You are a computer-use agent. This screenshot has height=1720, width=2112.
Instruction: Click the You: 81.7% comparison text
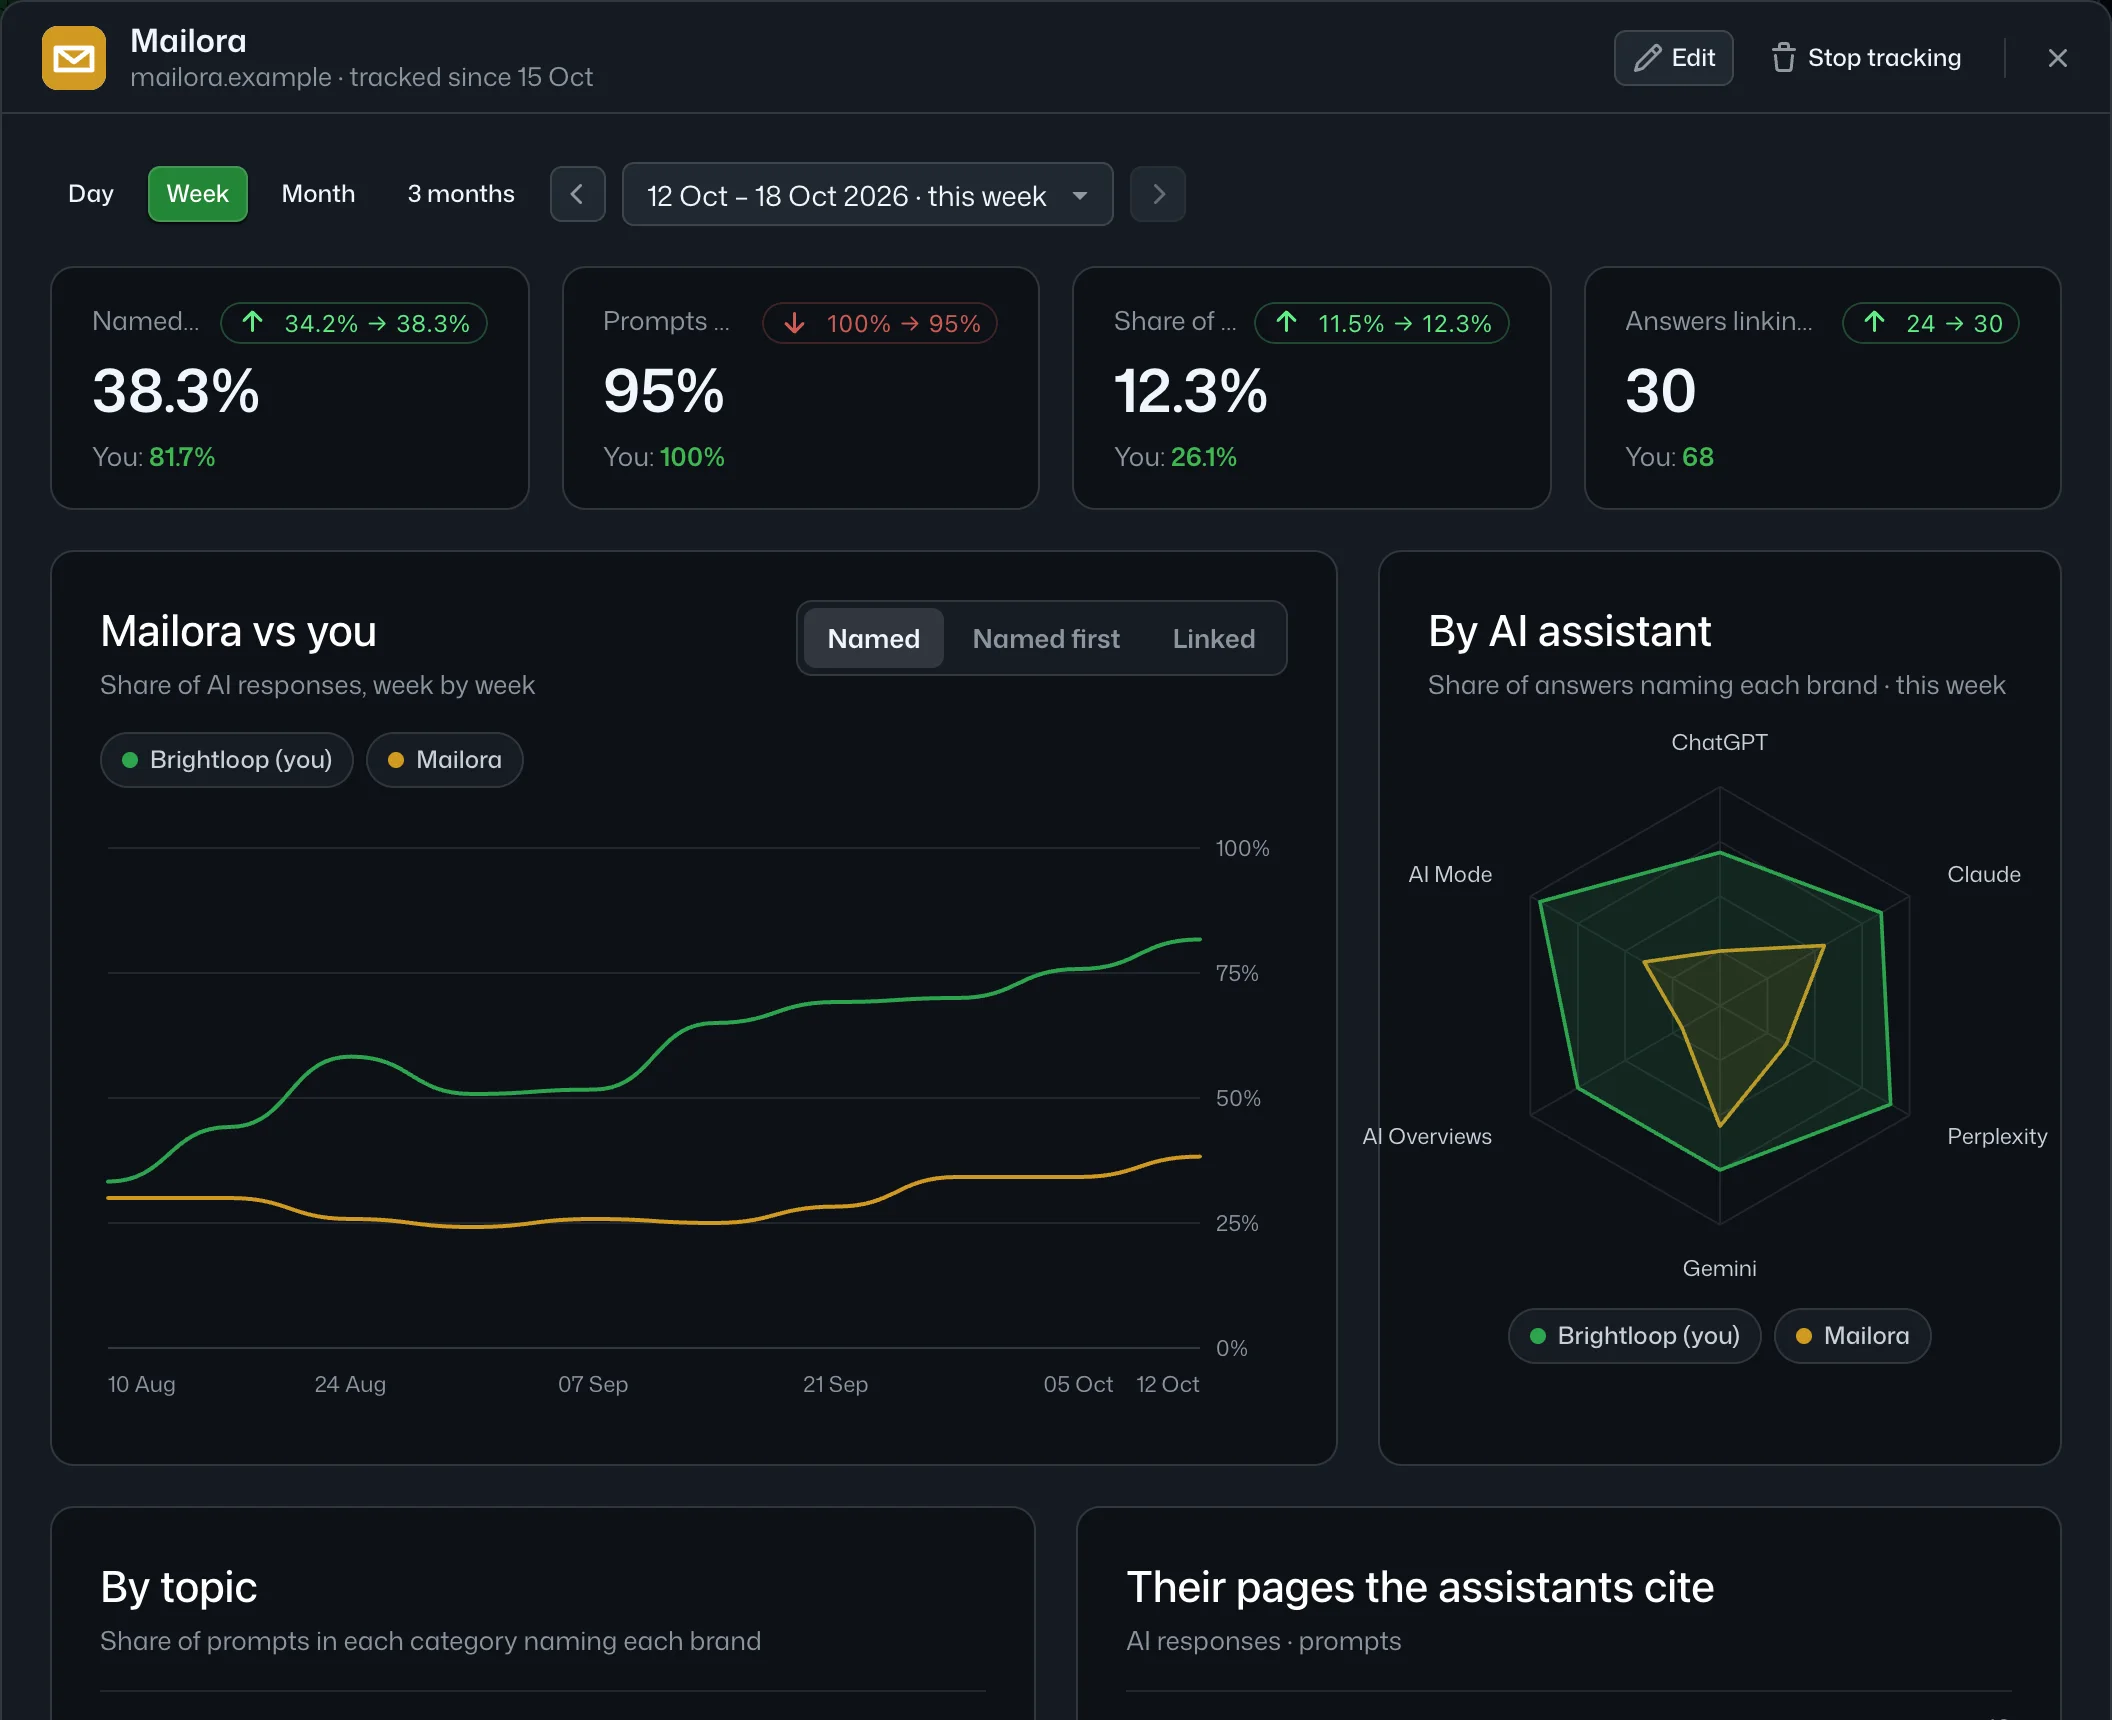tap(154, 457)
